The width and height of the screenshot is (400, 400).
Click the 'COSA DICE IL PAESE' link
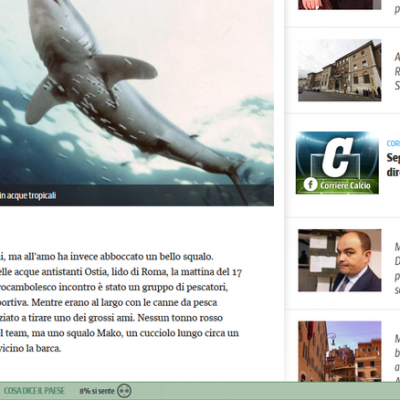34,391
